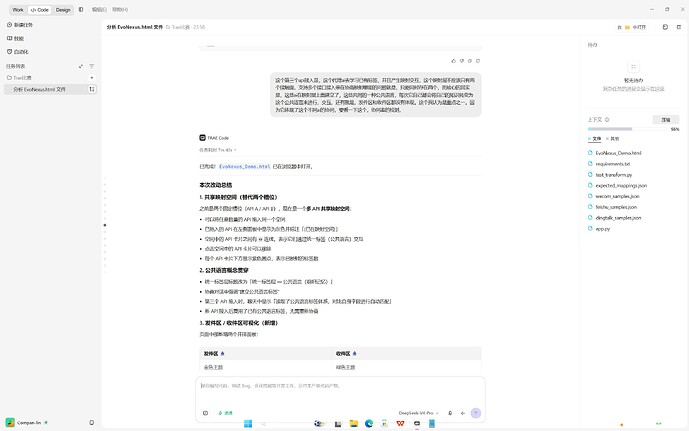Switch to the Design mode tab
Screen dimensions: 689x431
point(63,10)
